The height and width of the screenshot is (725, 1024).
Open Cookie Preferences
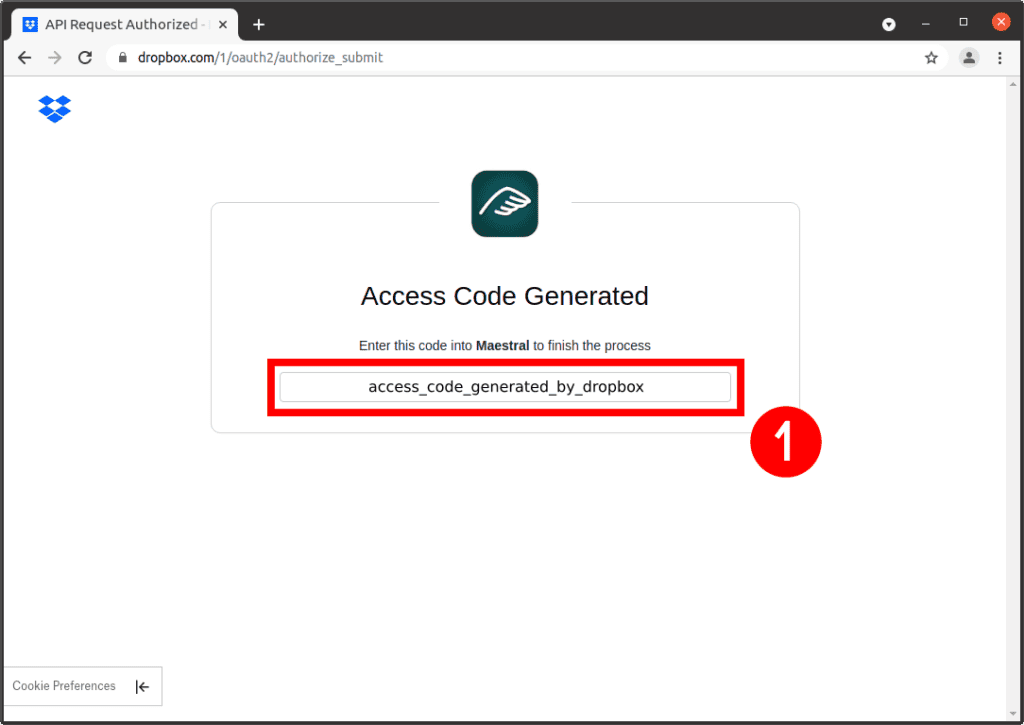[x=64, y=686]
